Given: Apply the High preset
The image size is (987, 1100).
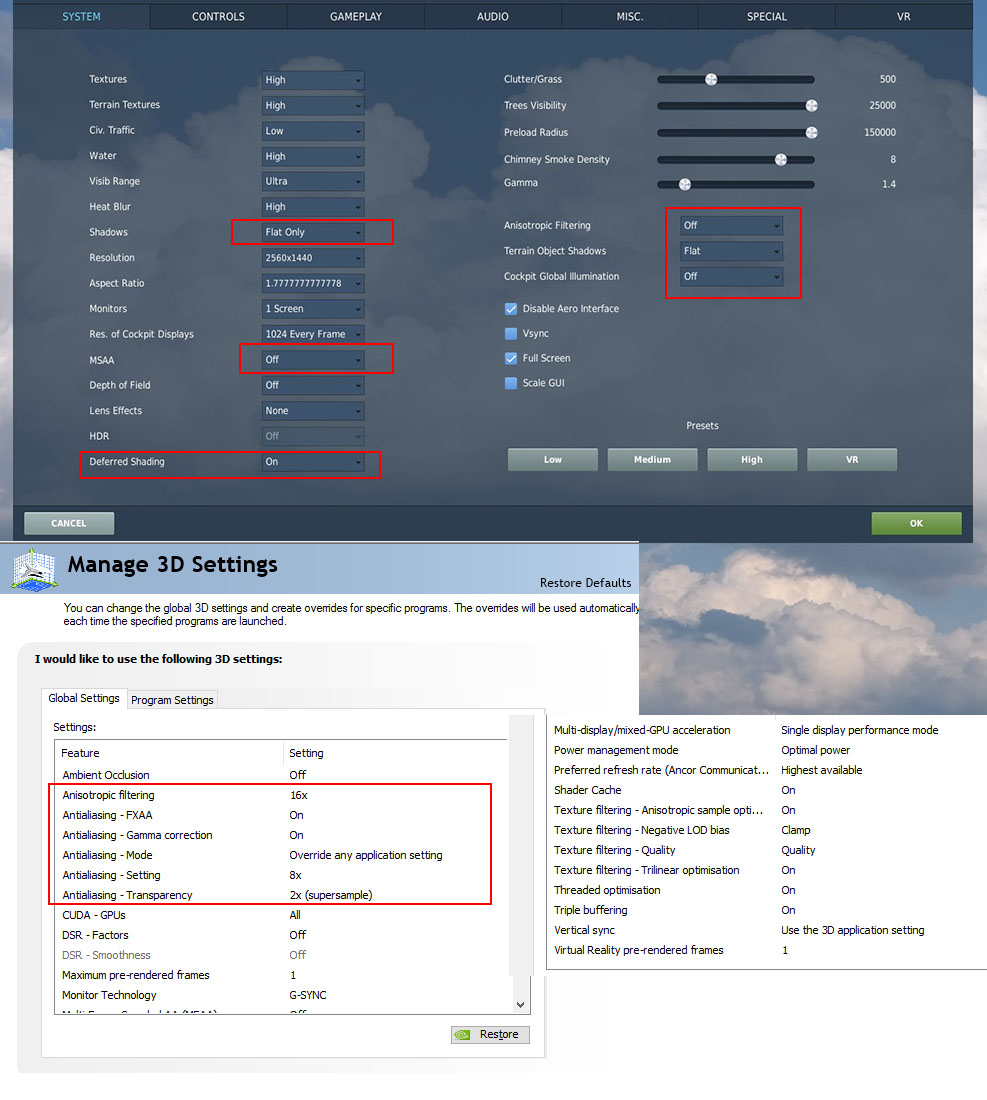Looking at the screenshot, I should [752, 460].
